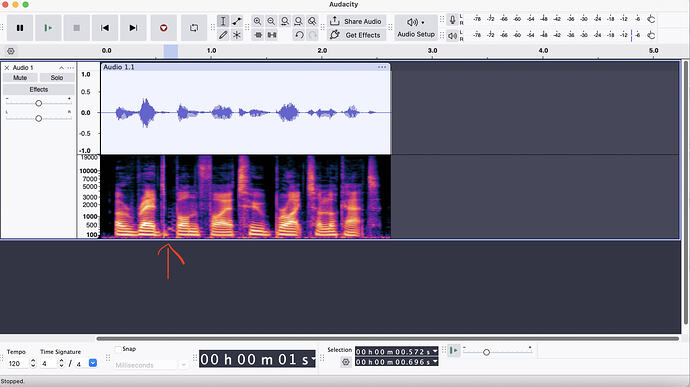
Task: Click the waveform in Audio 1 clip
Action: tap(246, 112)
